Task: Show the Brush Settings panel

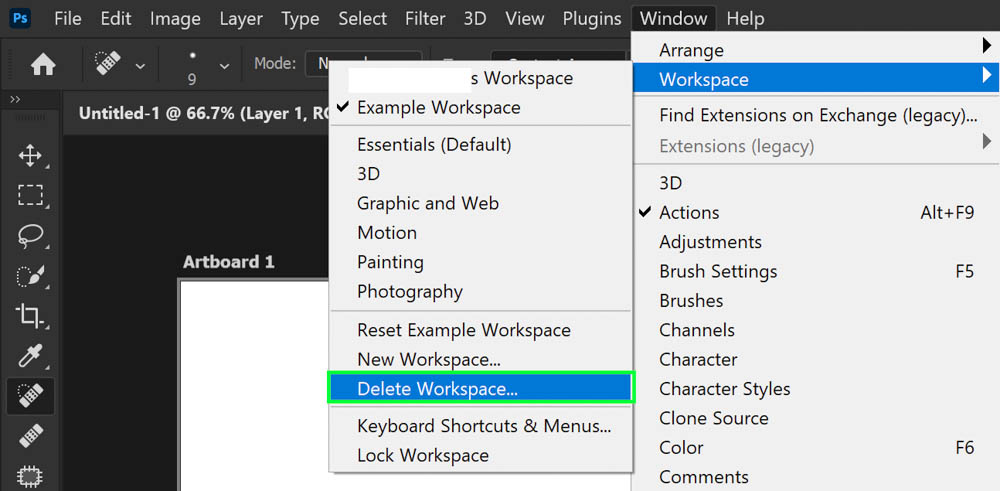Action: [x=816, y=272]
